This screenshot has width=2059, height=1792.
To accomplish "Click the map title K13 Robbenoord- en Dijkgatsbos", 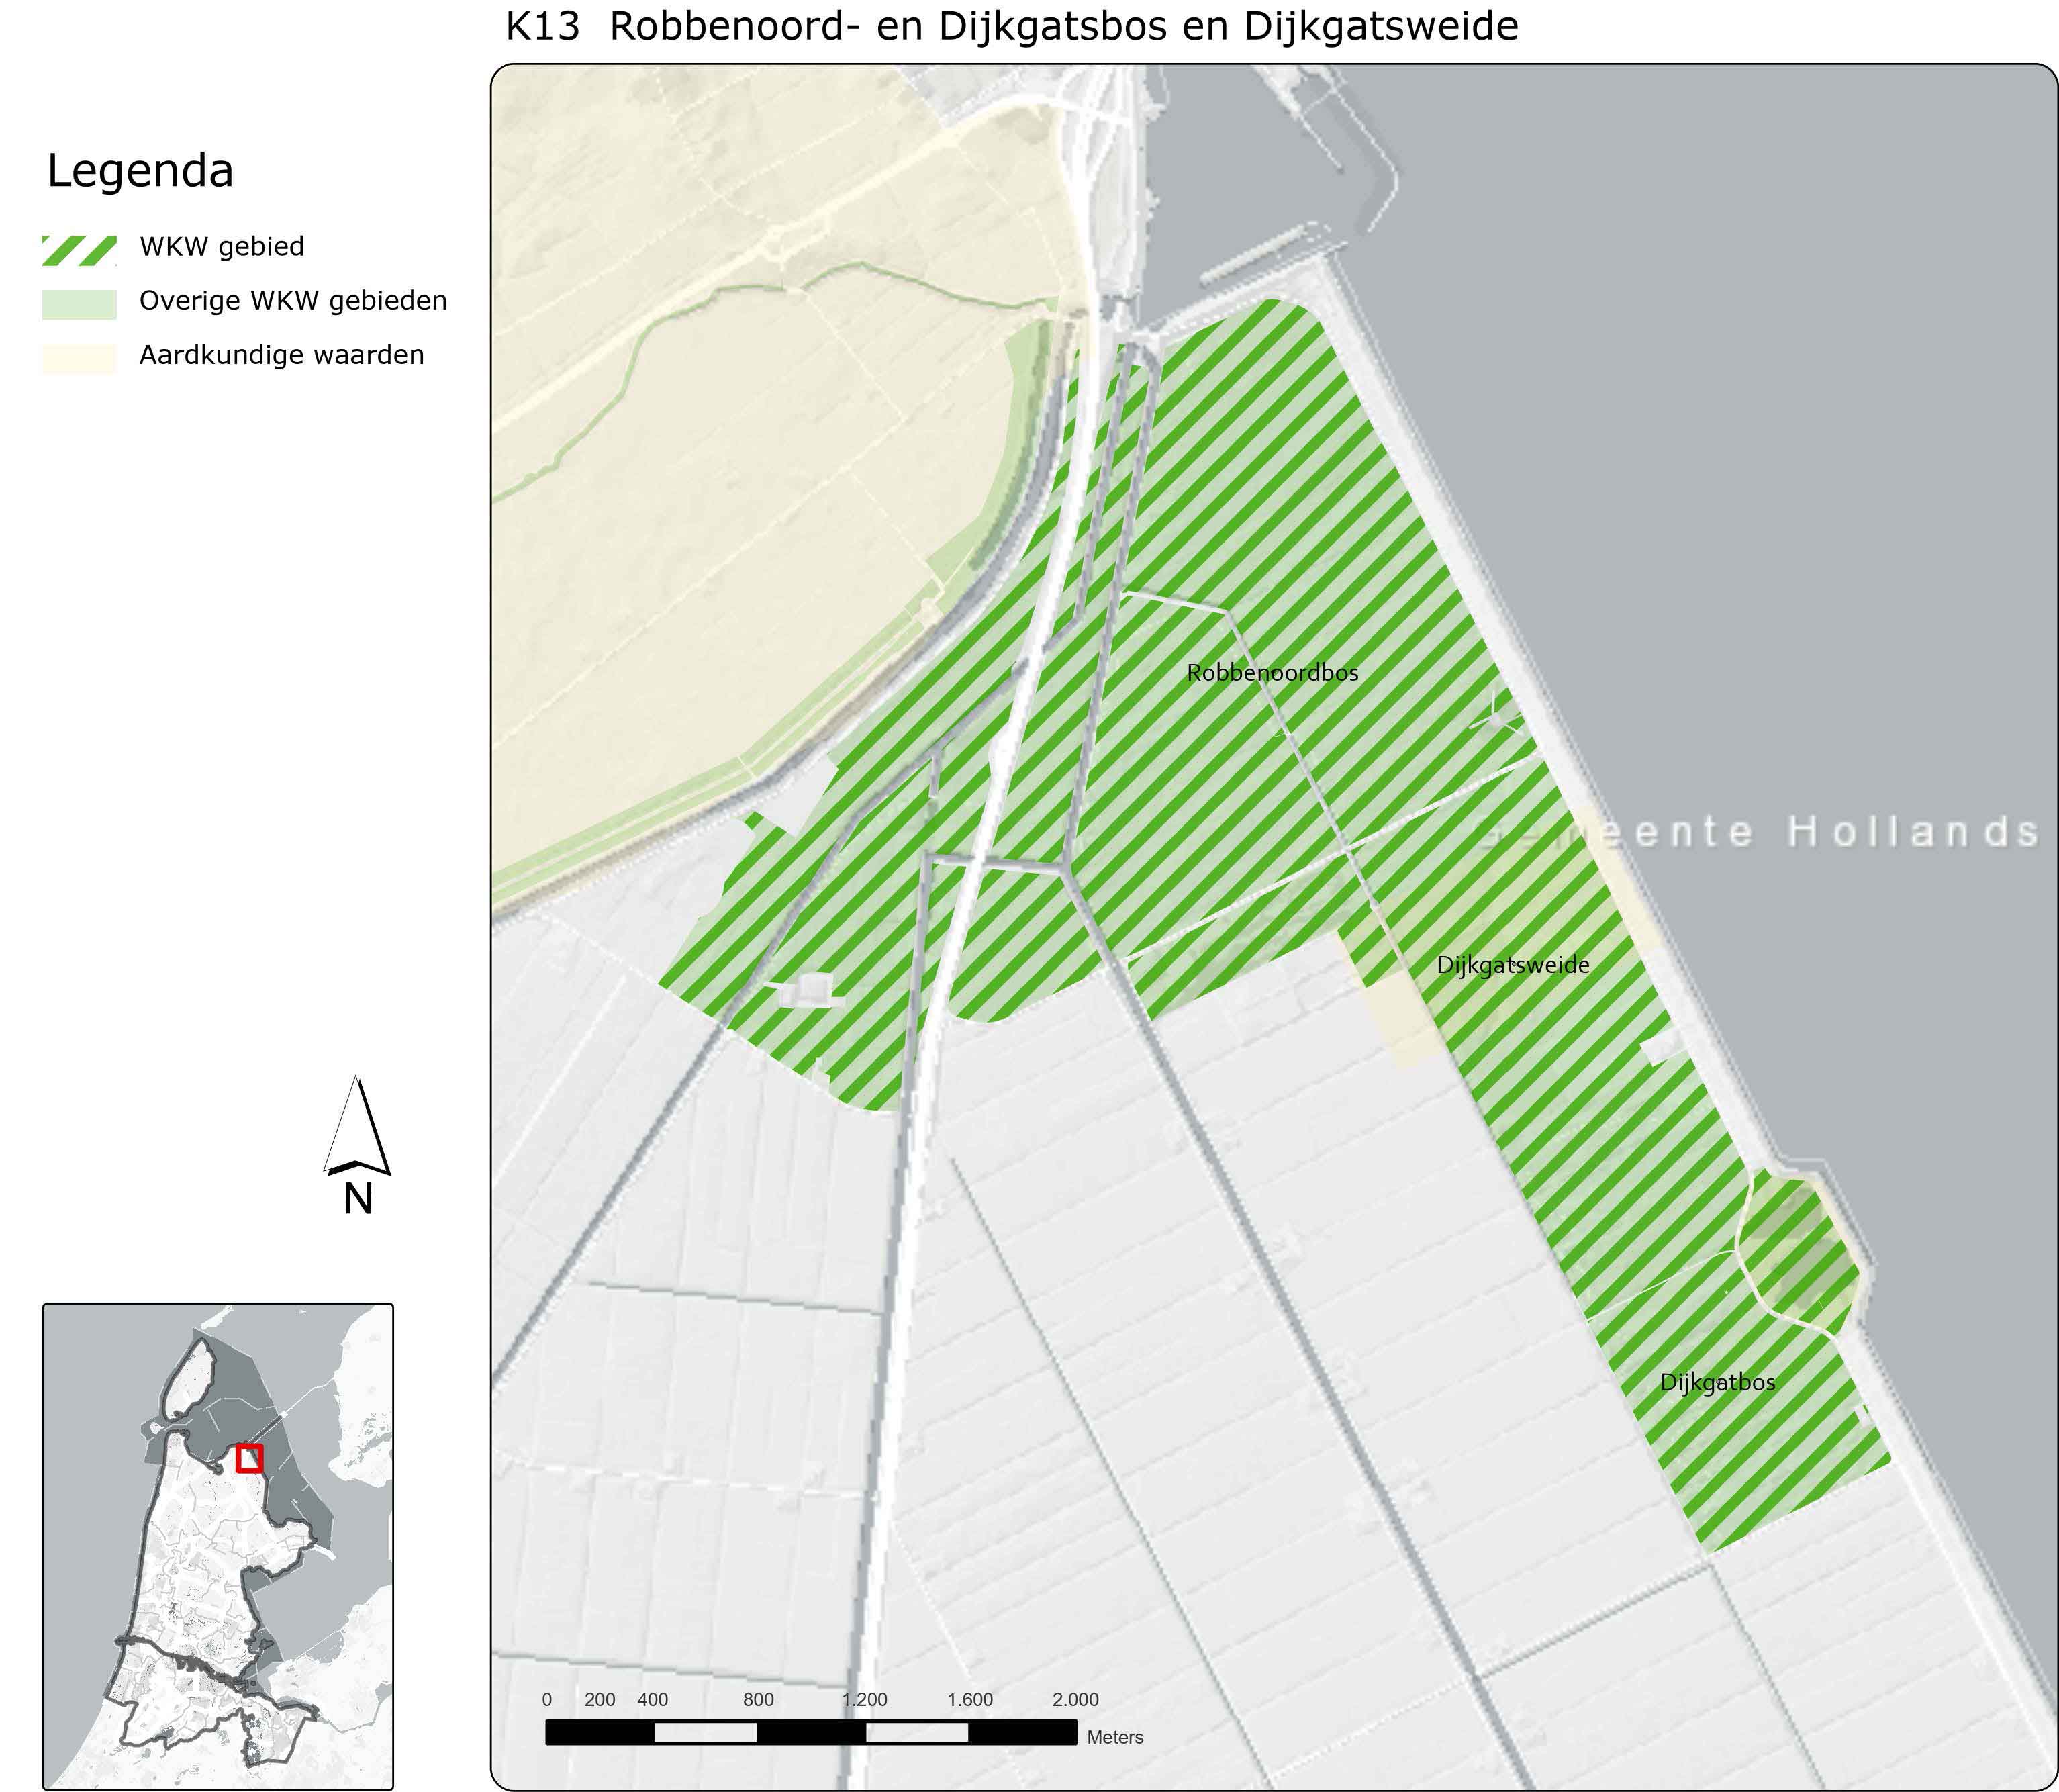I will click(1012, 27).
